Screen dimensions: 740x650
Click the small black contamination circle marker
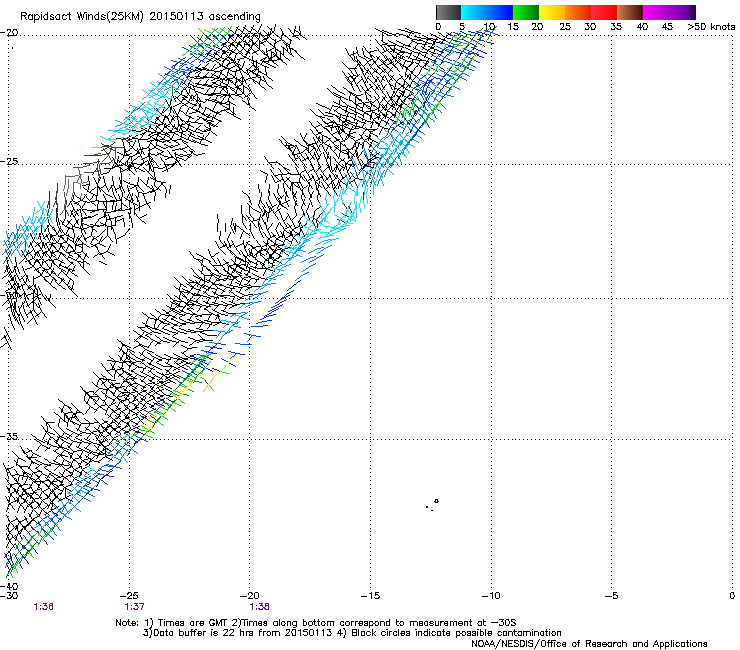click(437, 501)
